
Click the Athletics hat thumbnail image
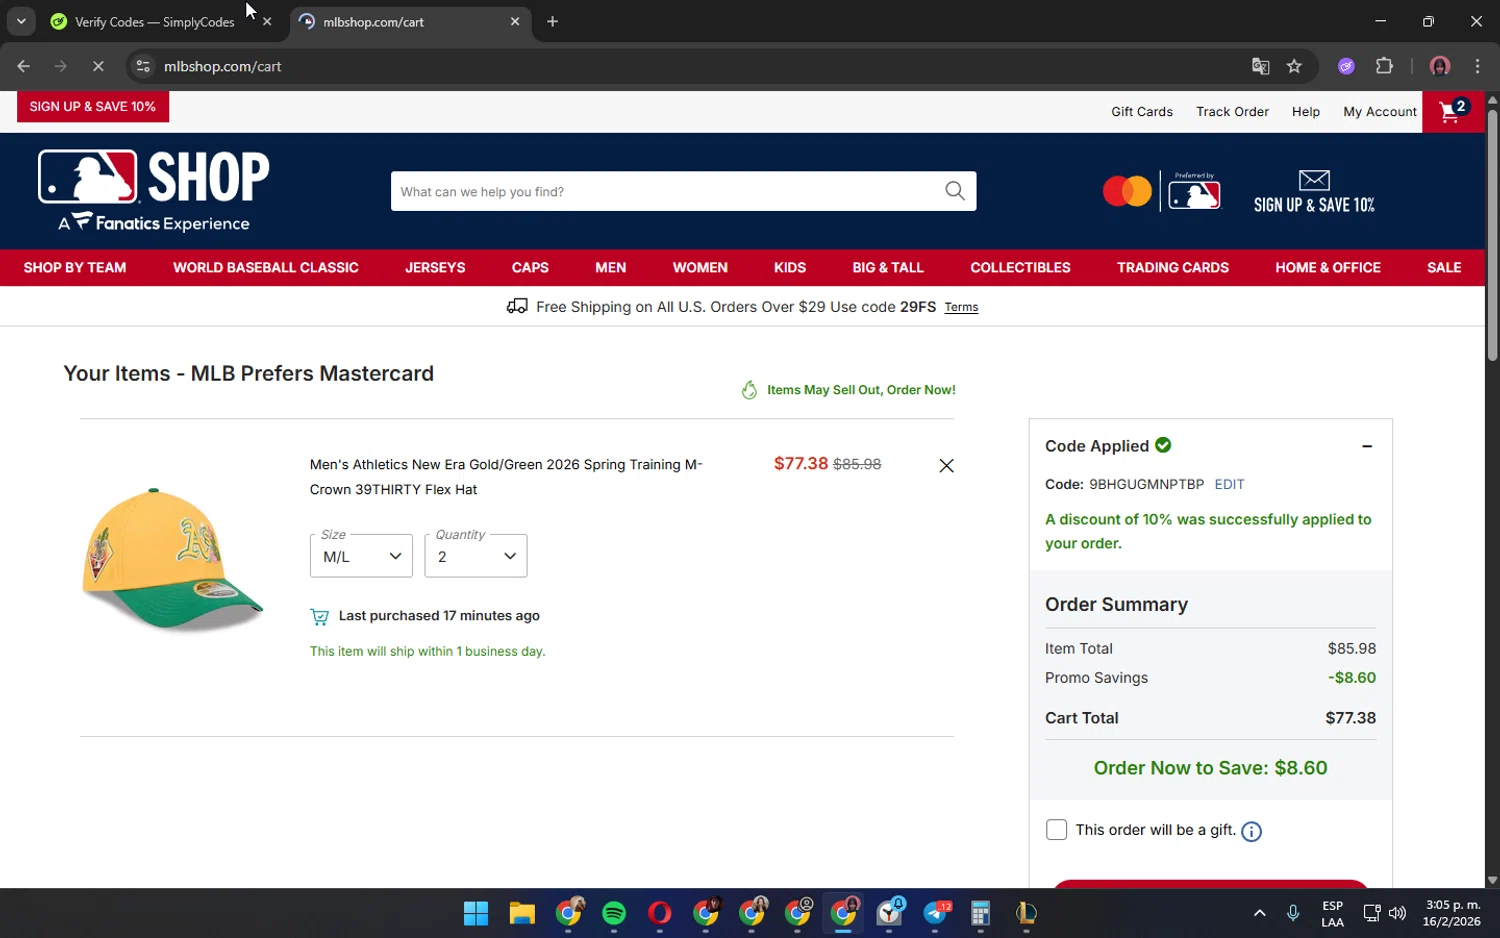coord(172,560)
